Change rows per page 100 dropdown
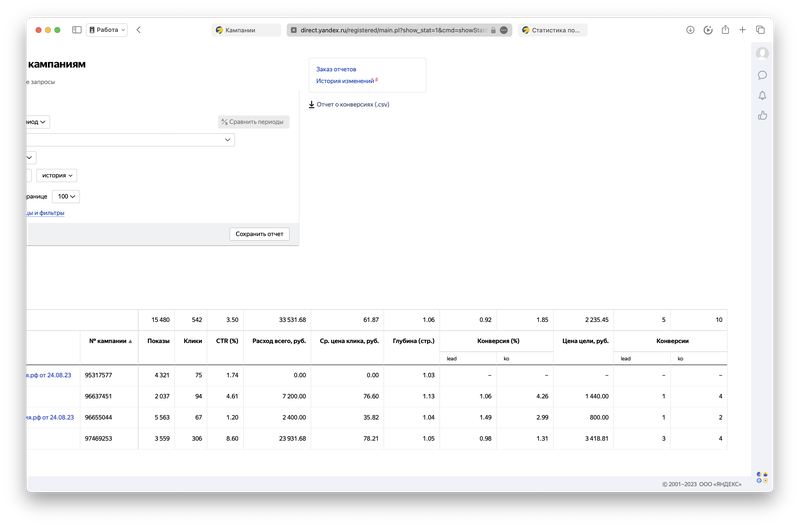The image size is (800, 527). (66, 196)
